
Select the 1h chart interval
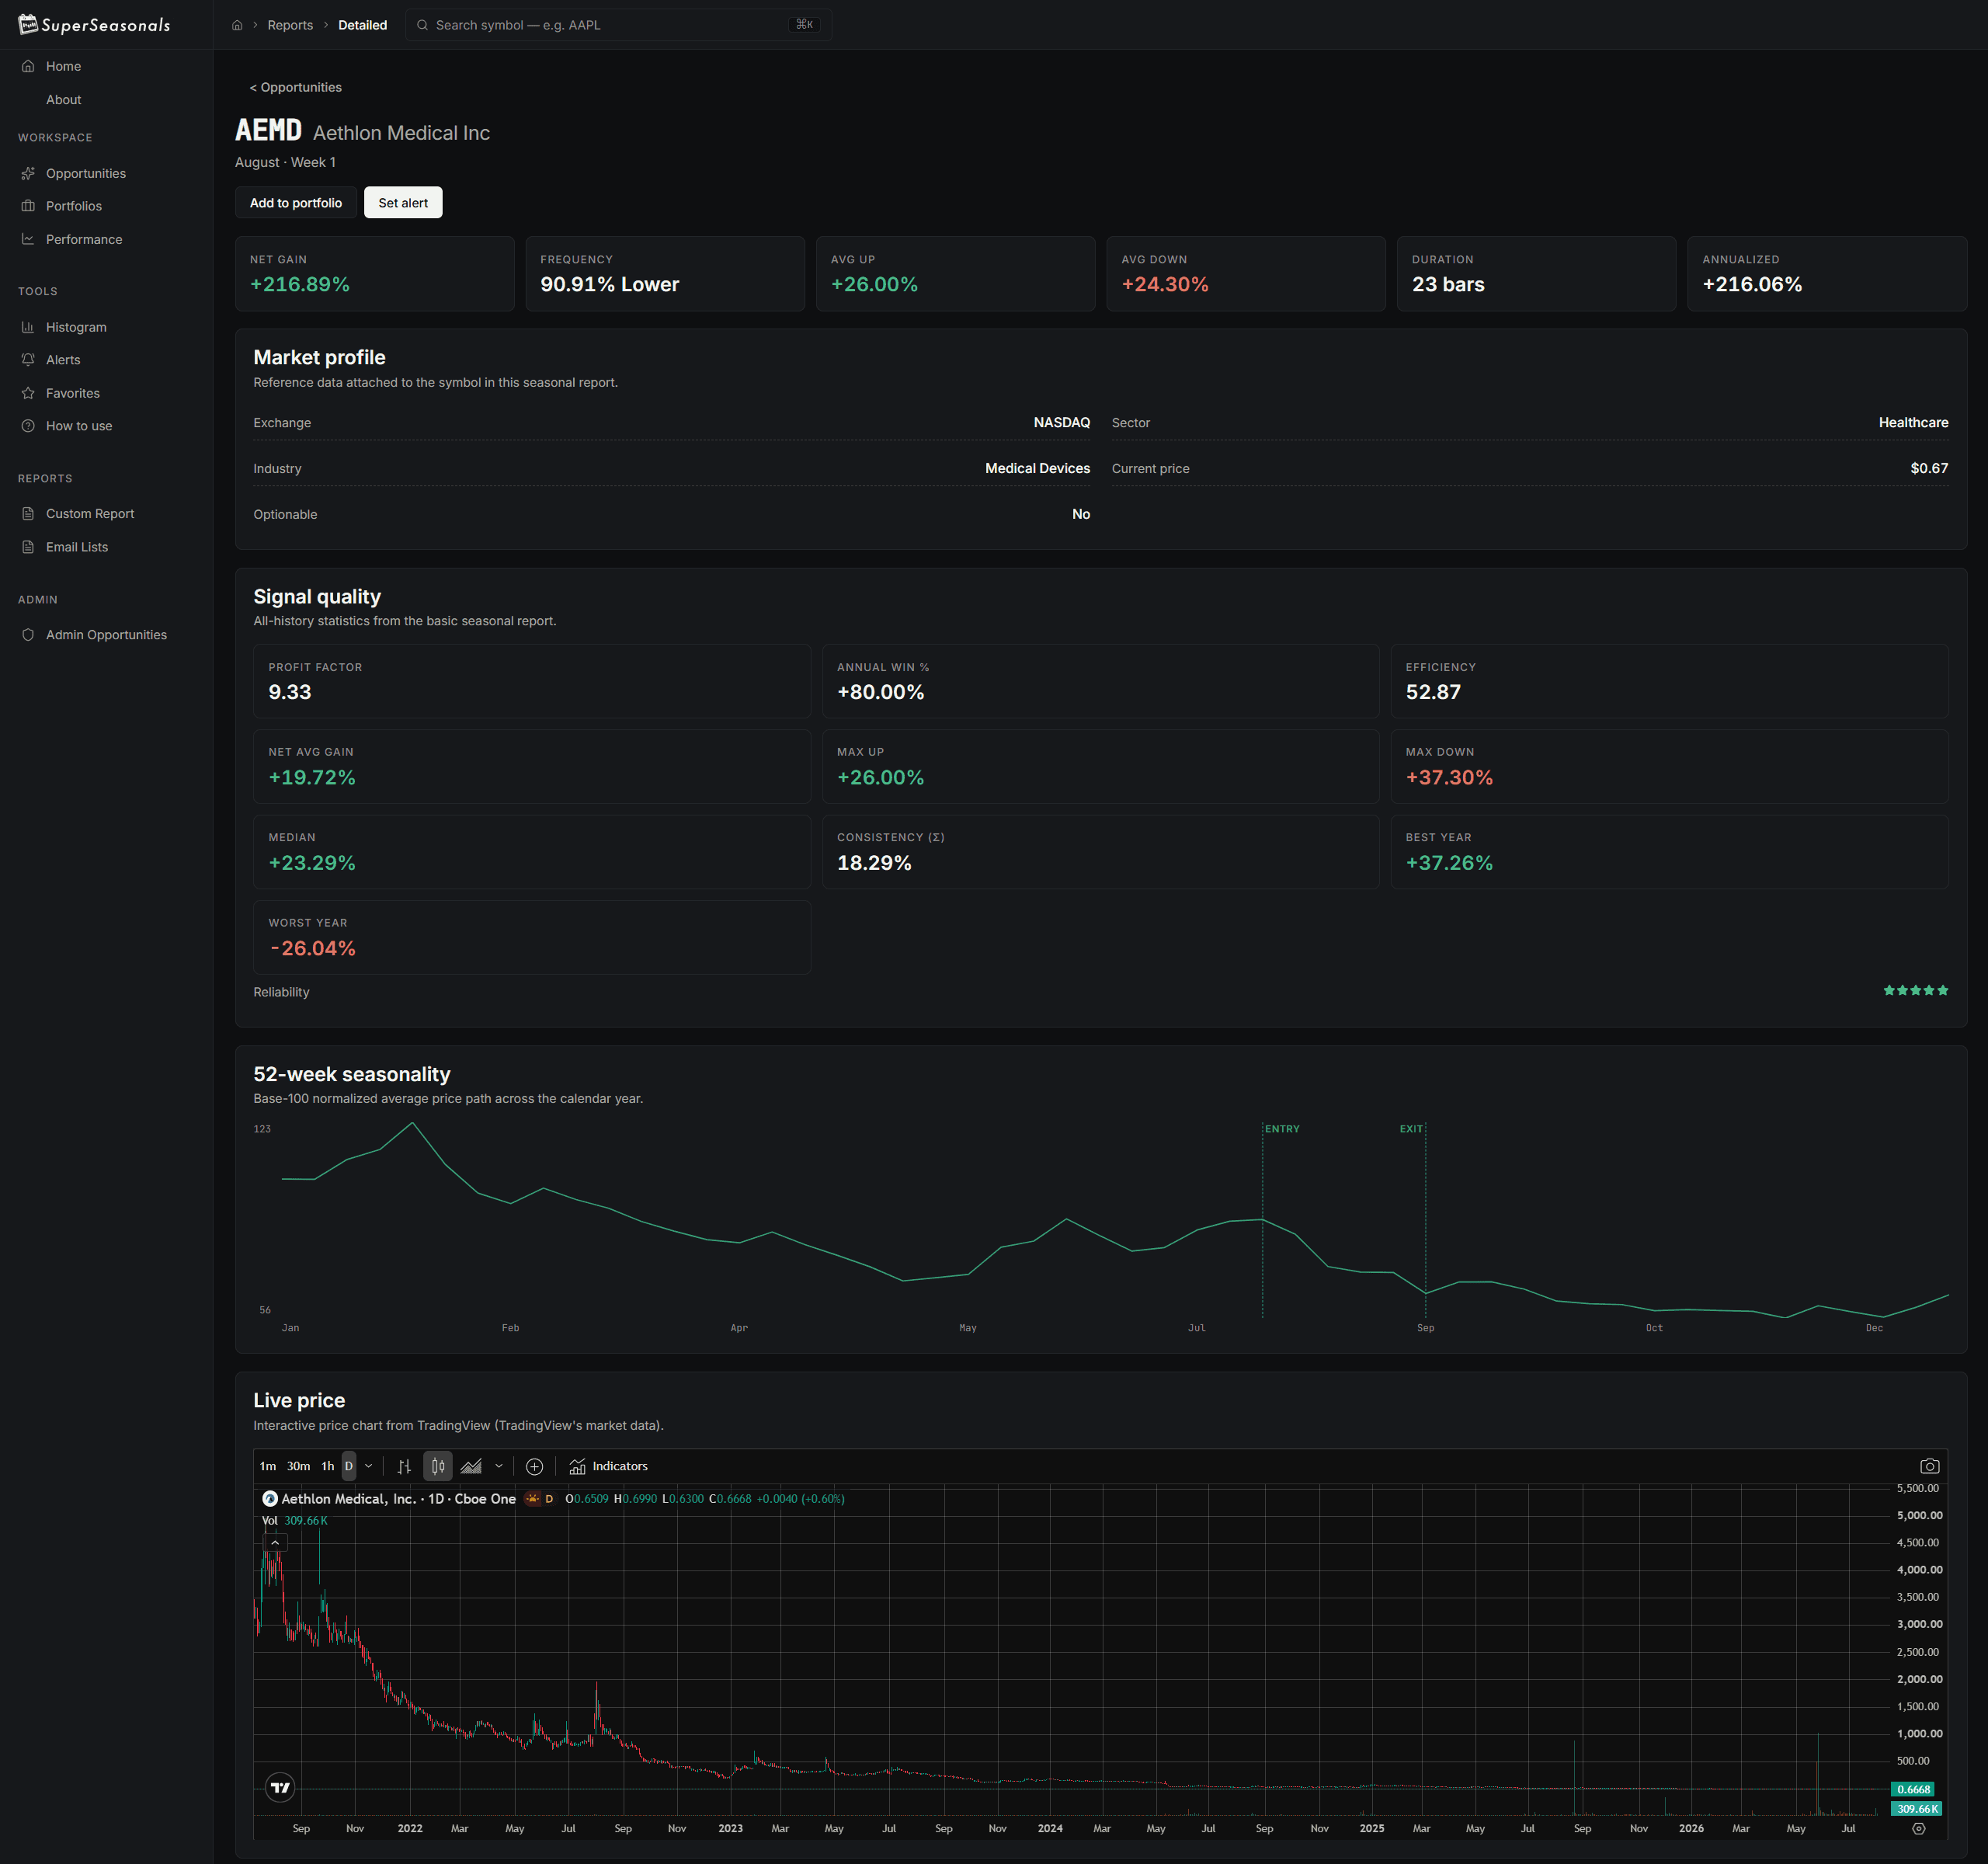327,1467
